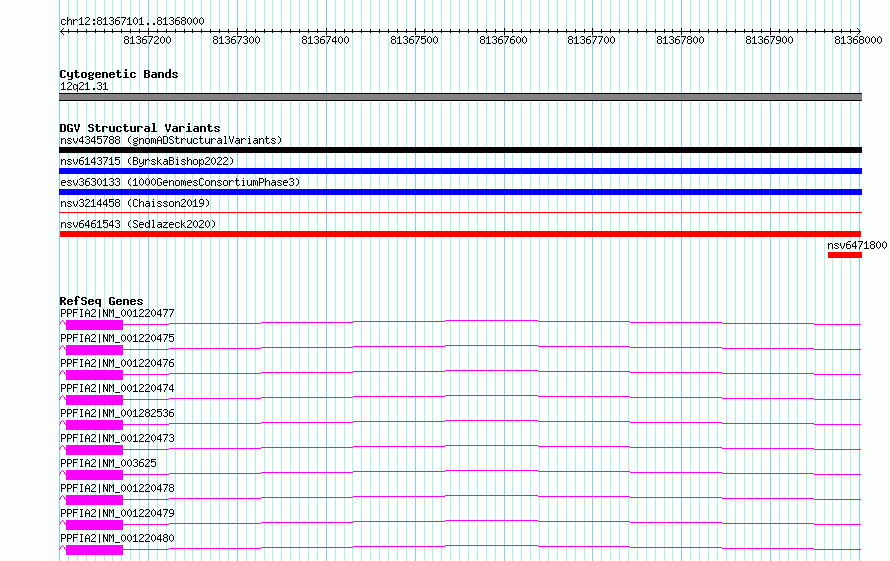
Task: Click the magenta exon of NM_001220473
Action: (x=94, y=450)
